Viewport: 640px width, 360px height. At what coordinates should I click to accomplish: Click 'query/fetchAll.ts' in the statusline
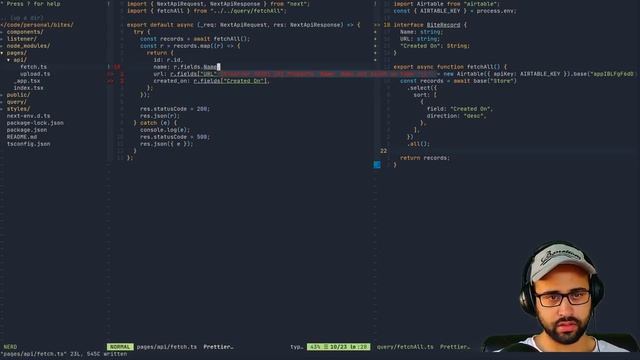405,347
